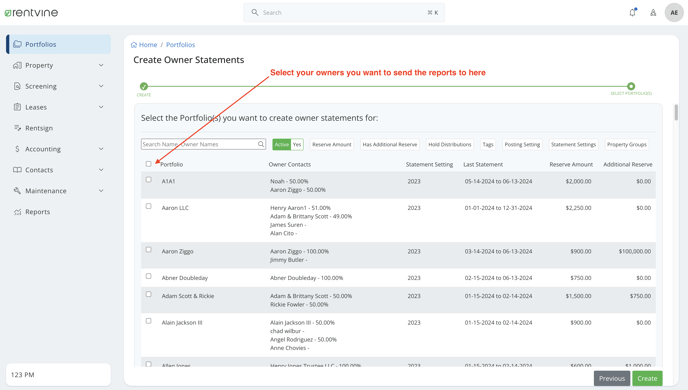Click the Reserve Amount column header
Screen dimensions: 688x390
tap(571, 164)
